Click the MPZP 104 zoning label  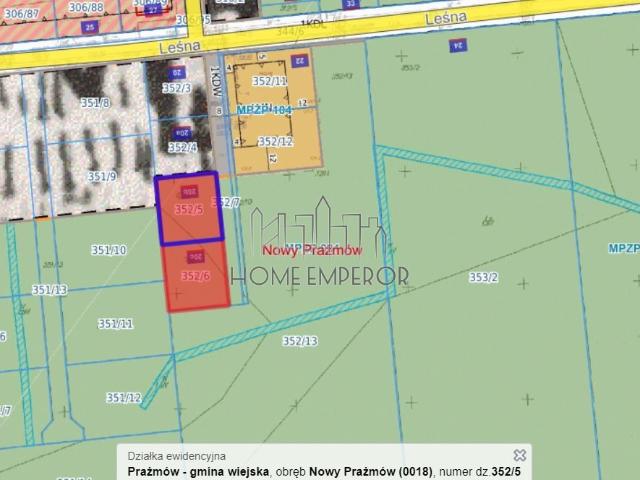(264, 110)
